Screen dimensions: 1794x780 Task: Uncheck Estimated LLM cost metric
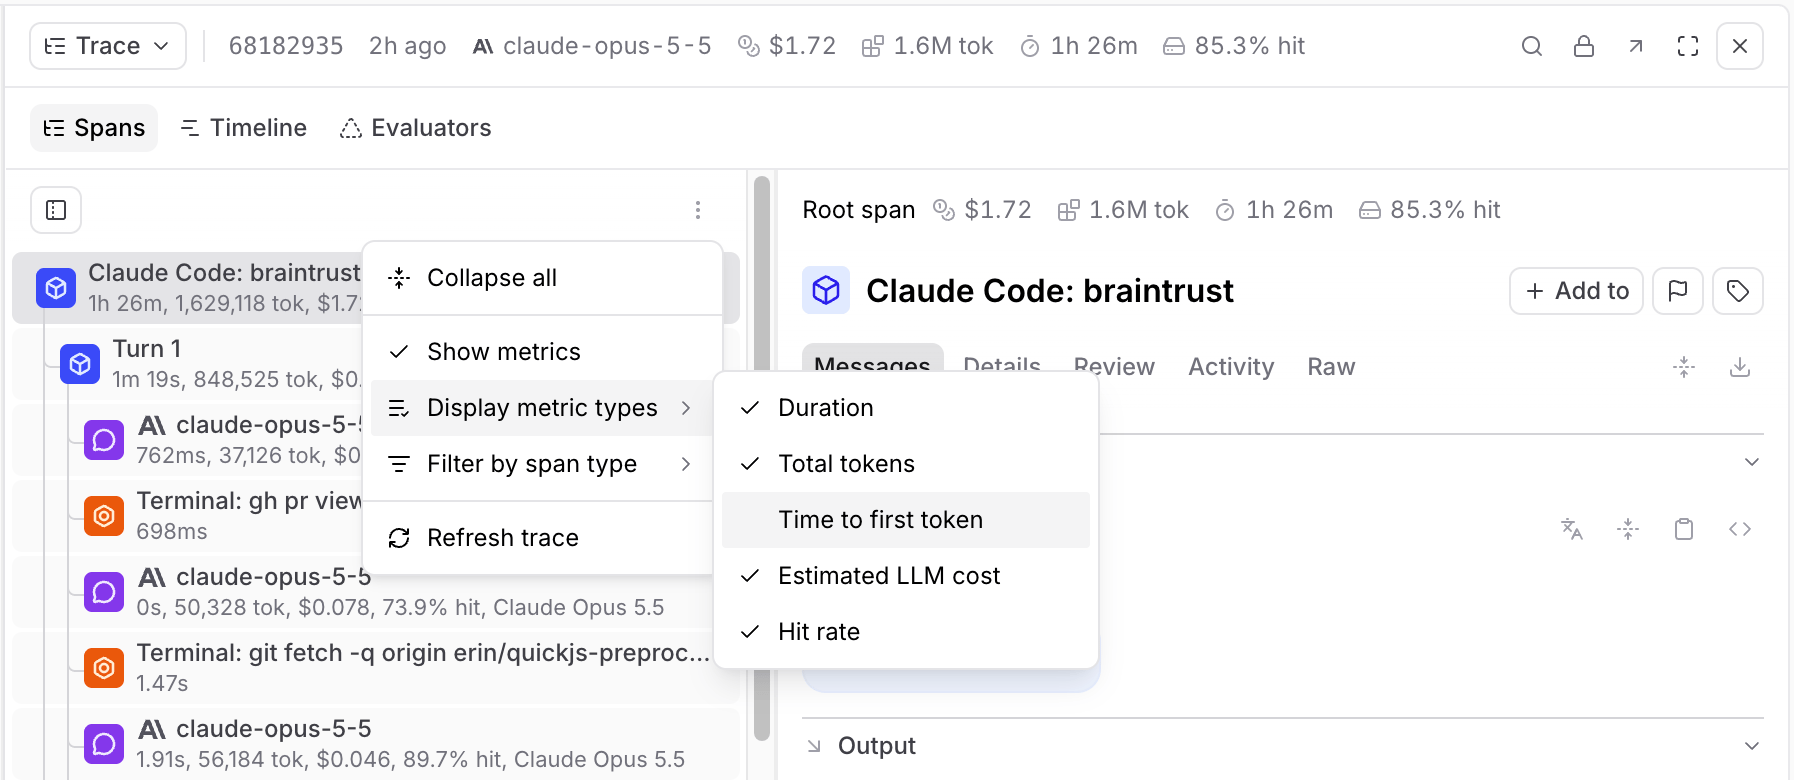click(x=906, y=576)
